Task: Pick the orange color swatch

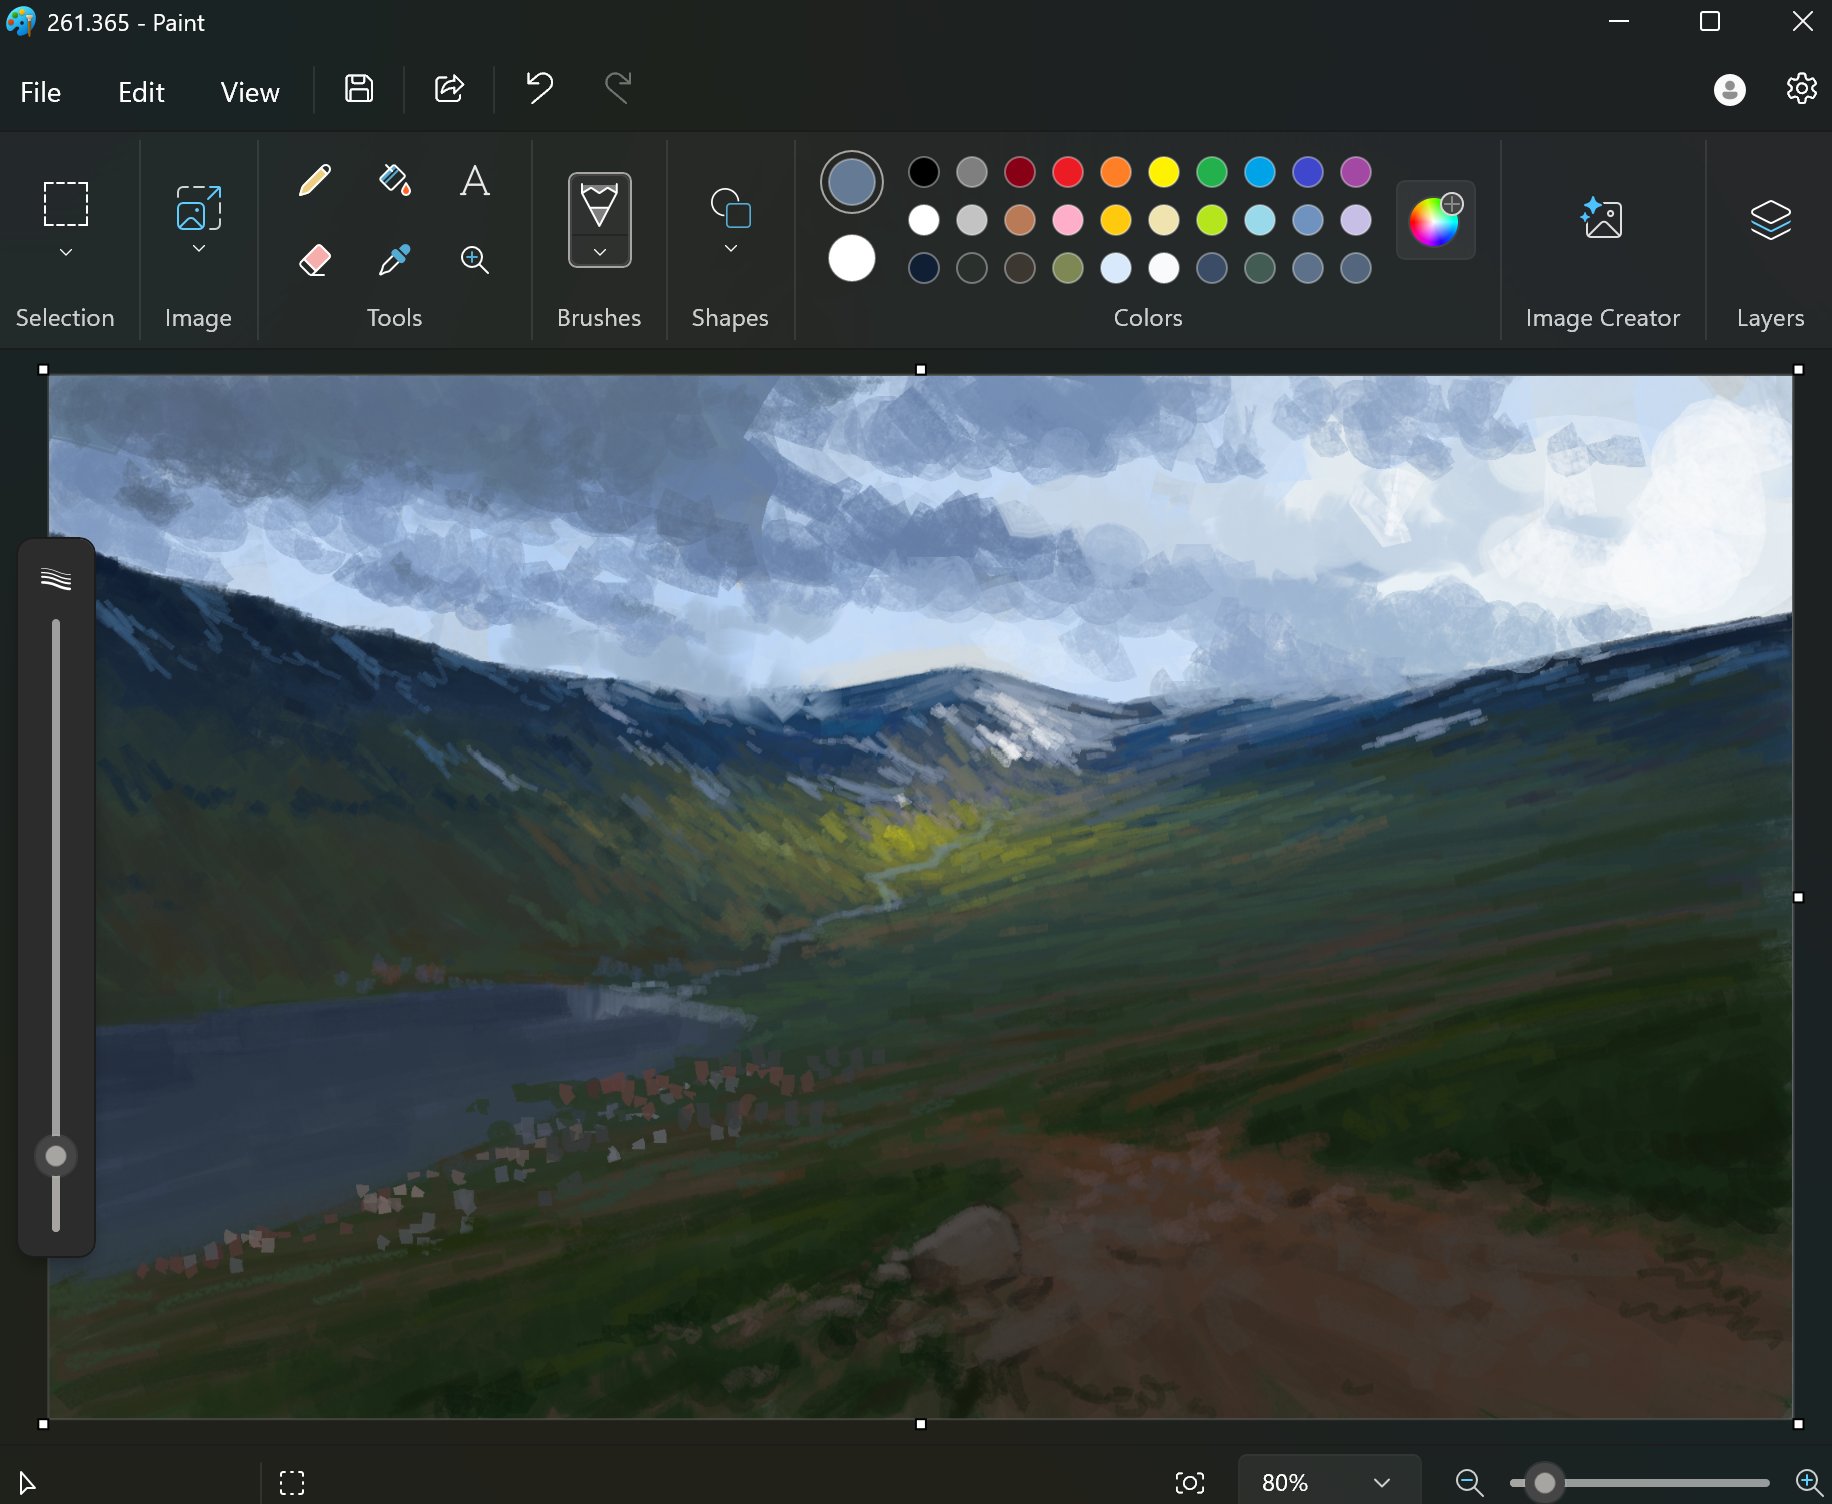Action: tap(1115, 172)
